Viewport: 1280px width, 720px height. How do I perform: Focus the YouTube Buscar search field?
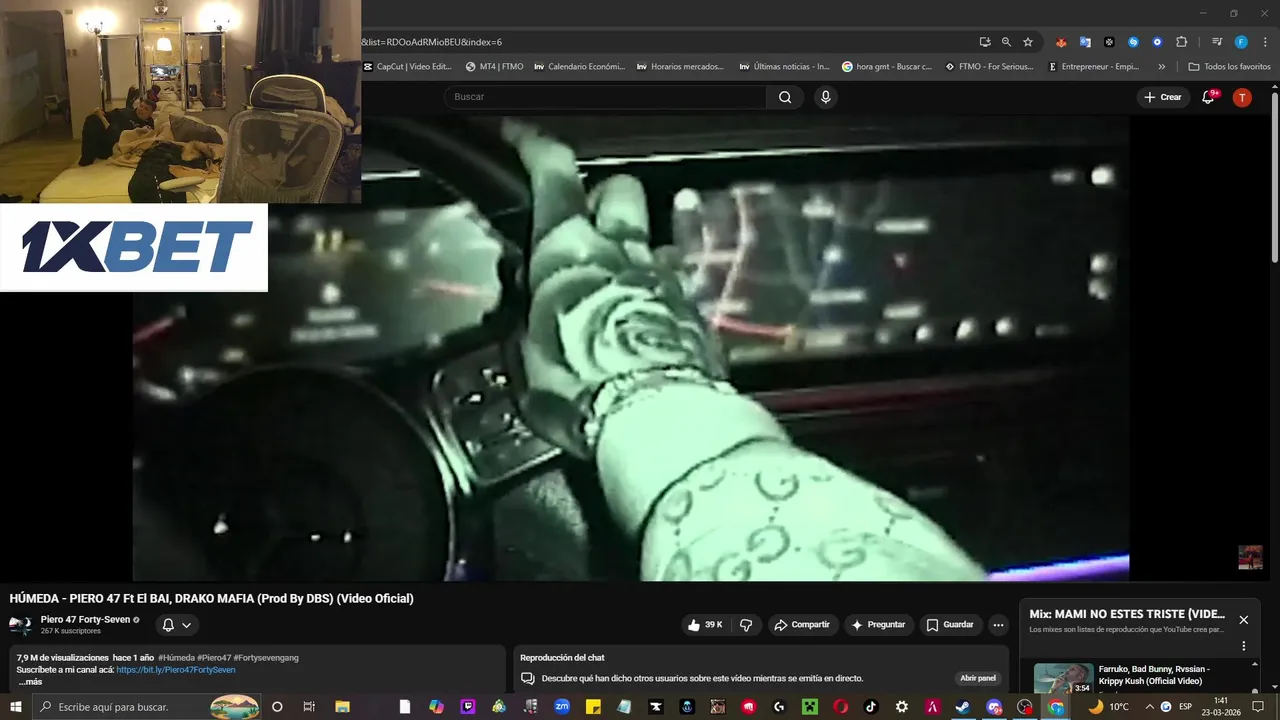click(605, 97)
